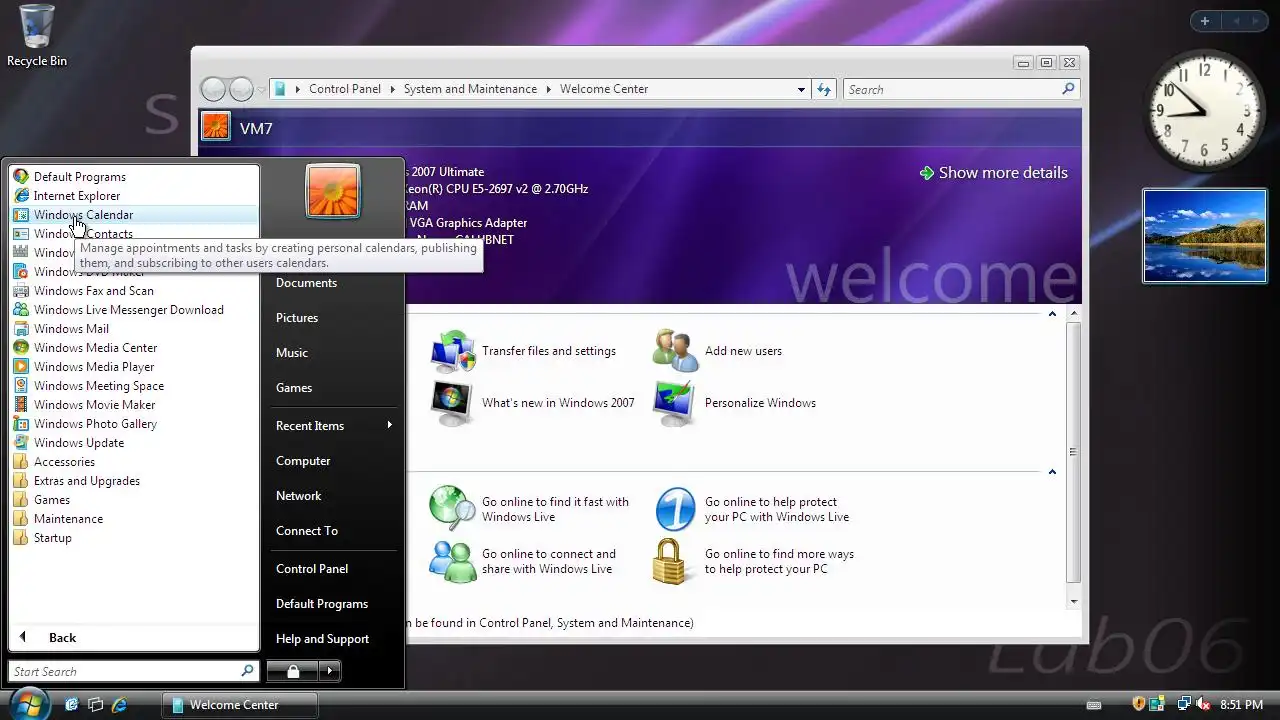Open Windows Media Center
This screenshot has width=1280, height=720.
(134, 348)
